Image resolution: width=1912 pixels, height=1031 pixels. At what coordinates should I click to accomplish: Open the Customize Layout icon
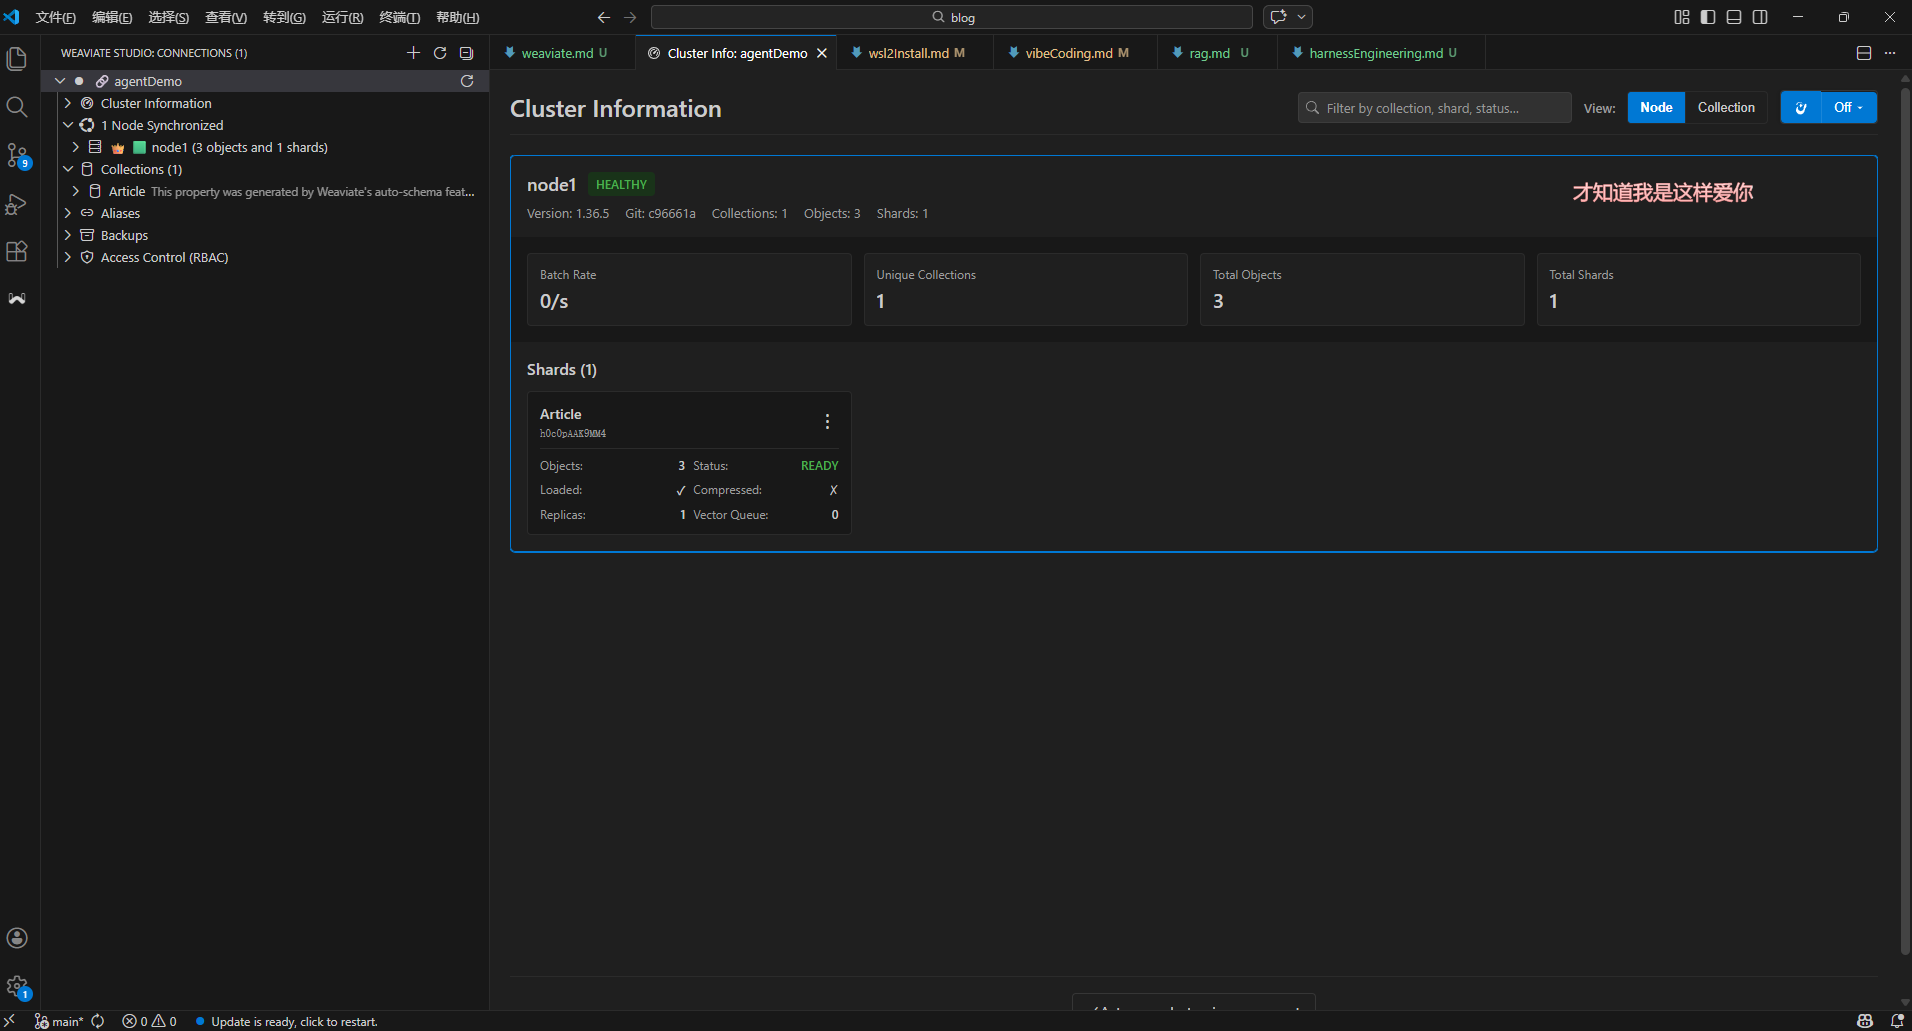[x=1682, y=17]
